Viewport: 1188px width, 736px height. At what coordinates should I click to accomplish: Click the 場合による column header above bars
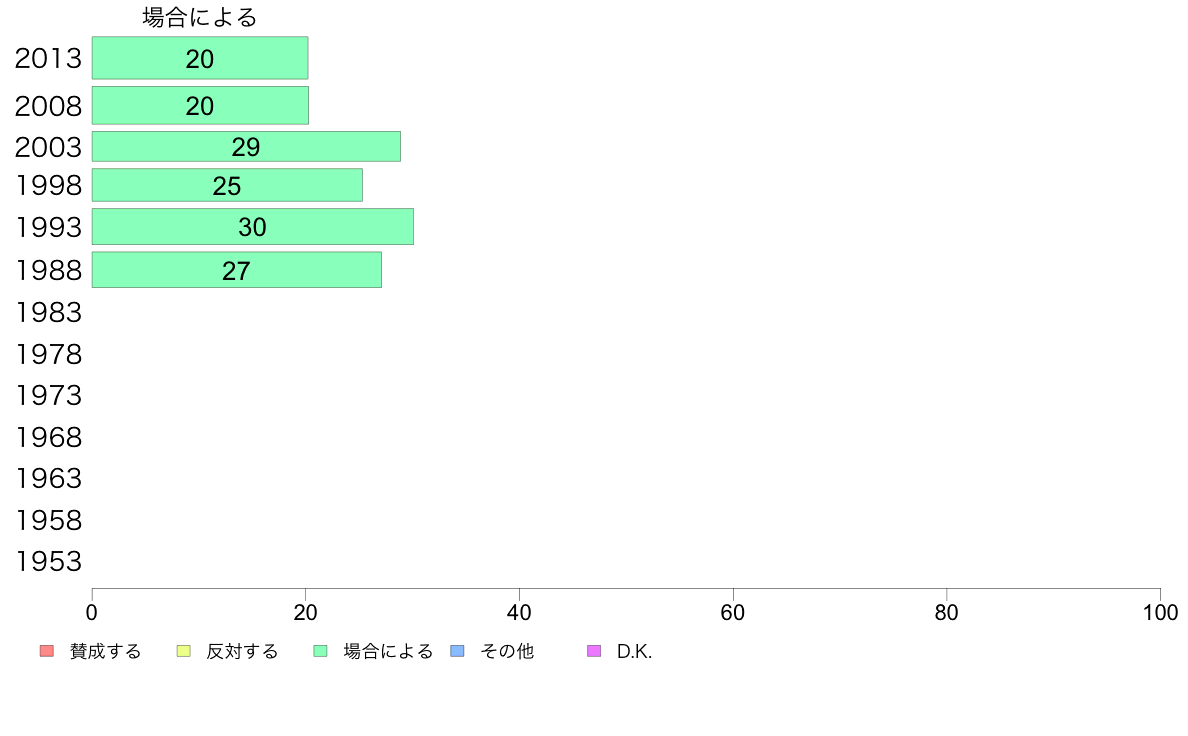tap(200, 17)
